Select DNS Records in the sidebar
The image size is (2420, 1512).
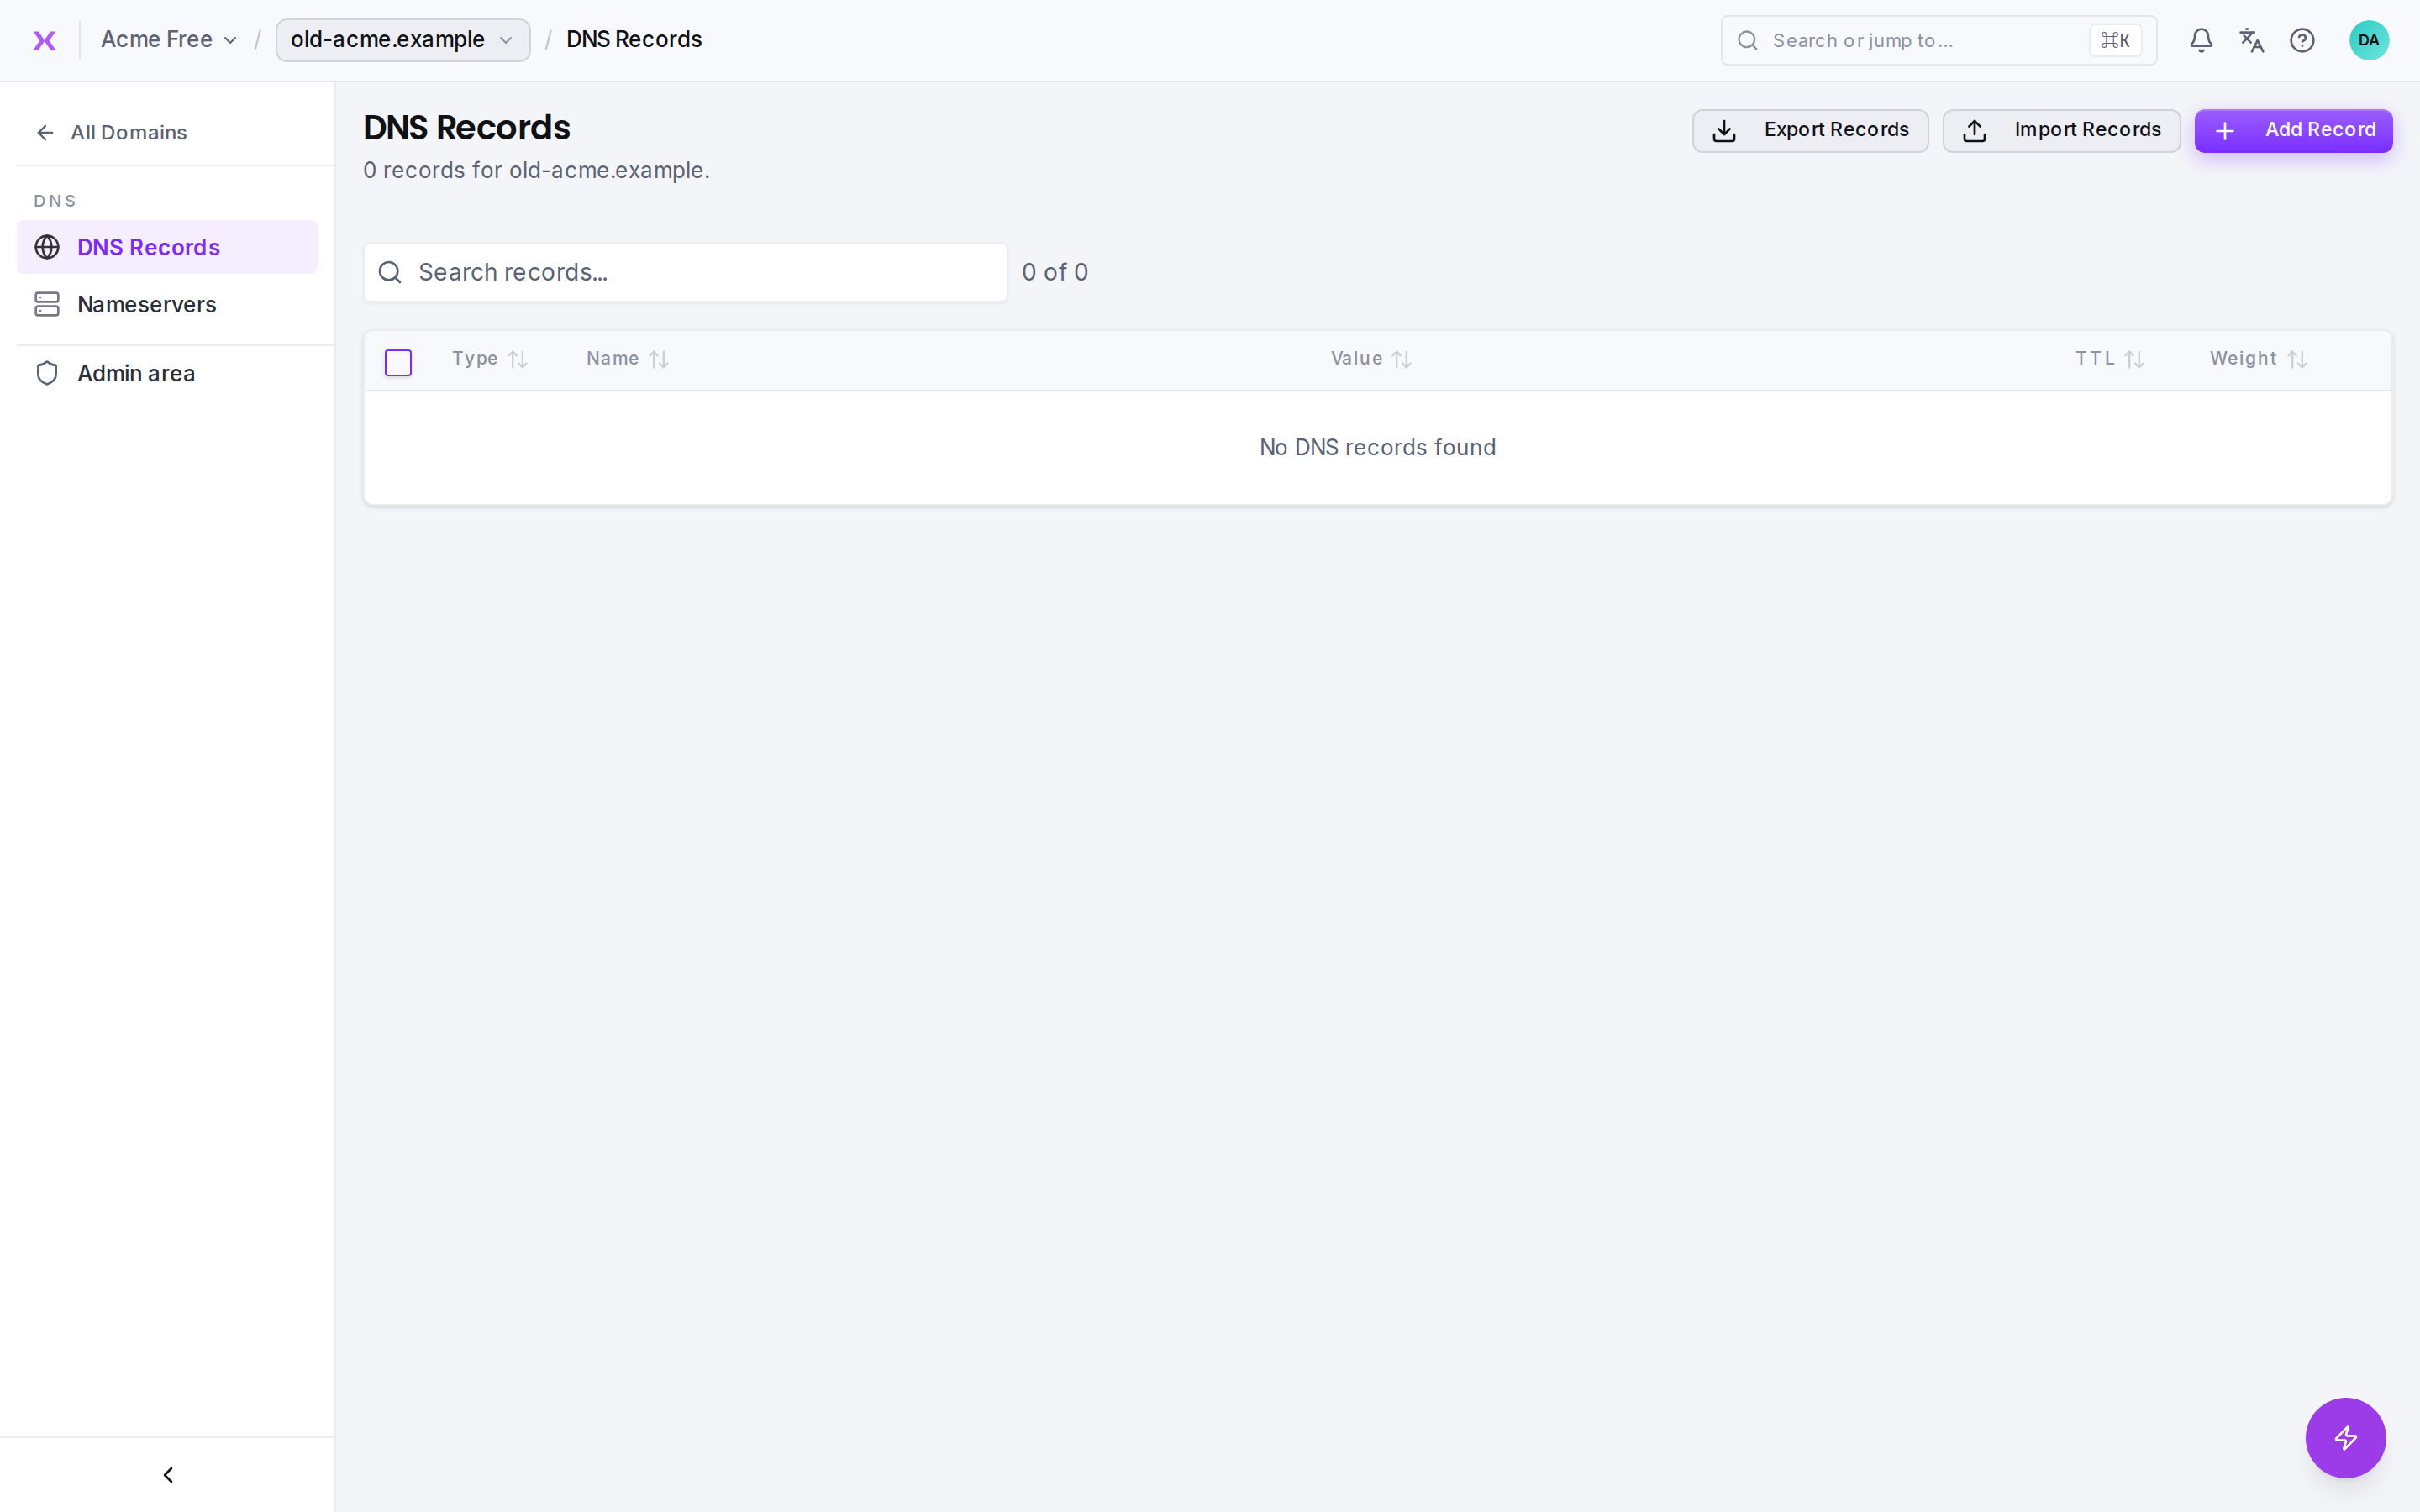tap(167, 247)
